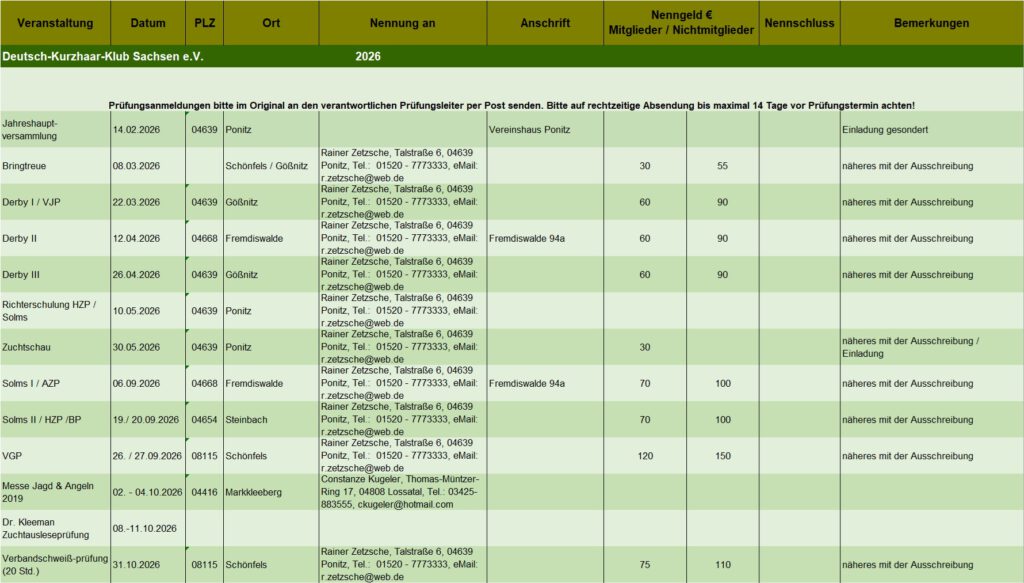Select the "Nennschluss" column header
1024x583 pixels.
click(x=799, y=23)
